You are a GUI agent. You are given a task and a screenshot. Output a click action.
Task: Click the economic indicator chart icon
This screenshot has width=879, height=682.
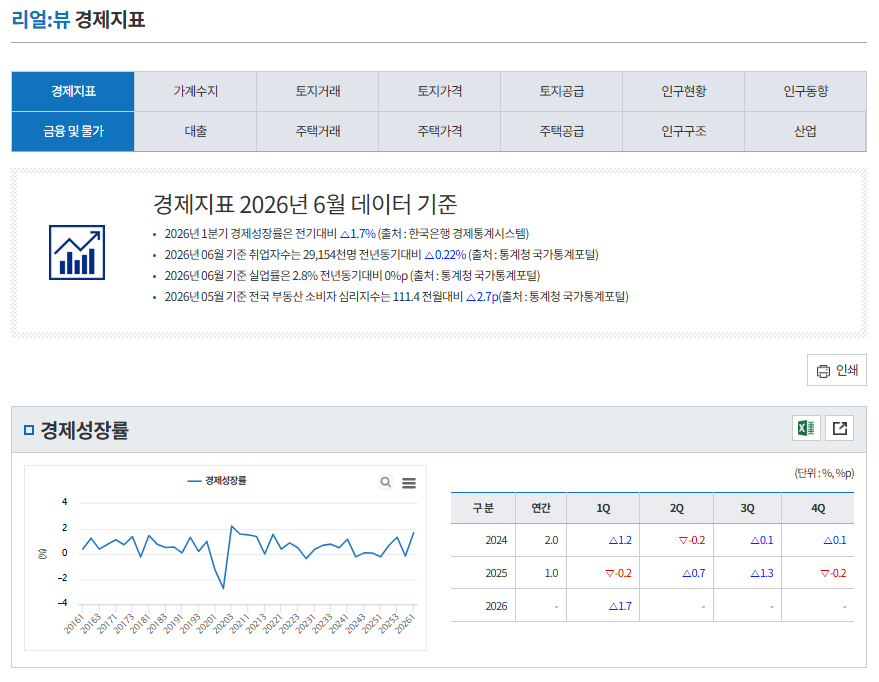[77, 253]
